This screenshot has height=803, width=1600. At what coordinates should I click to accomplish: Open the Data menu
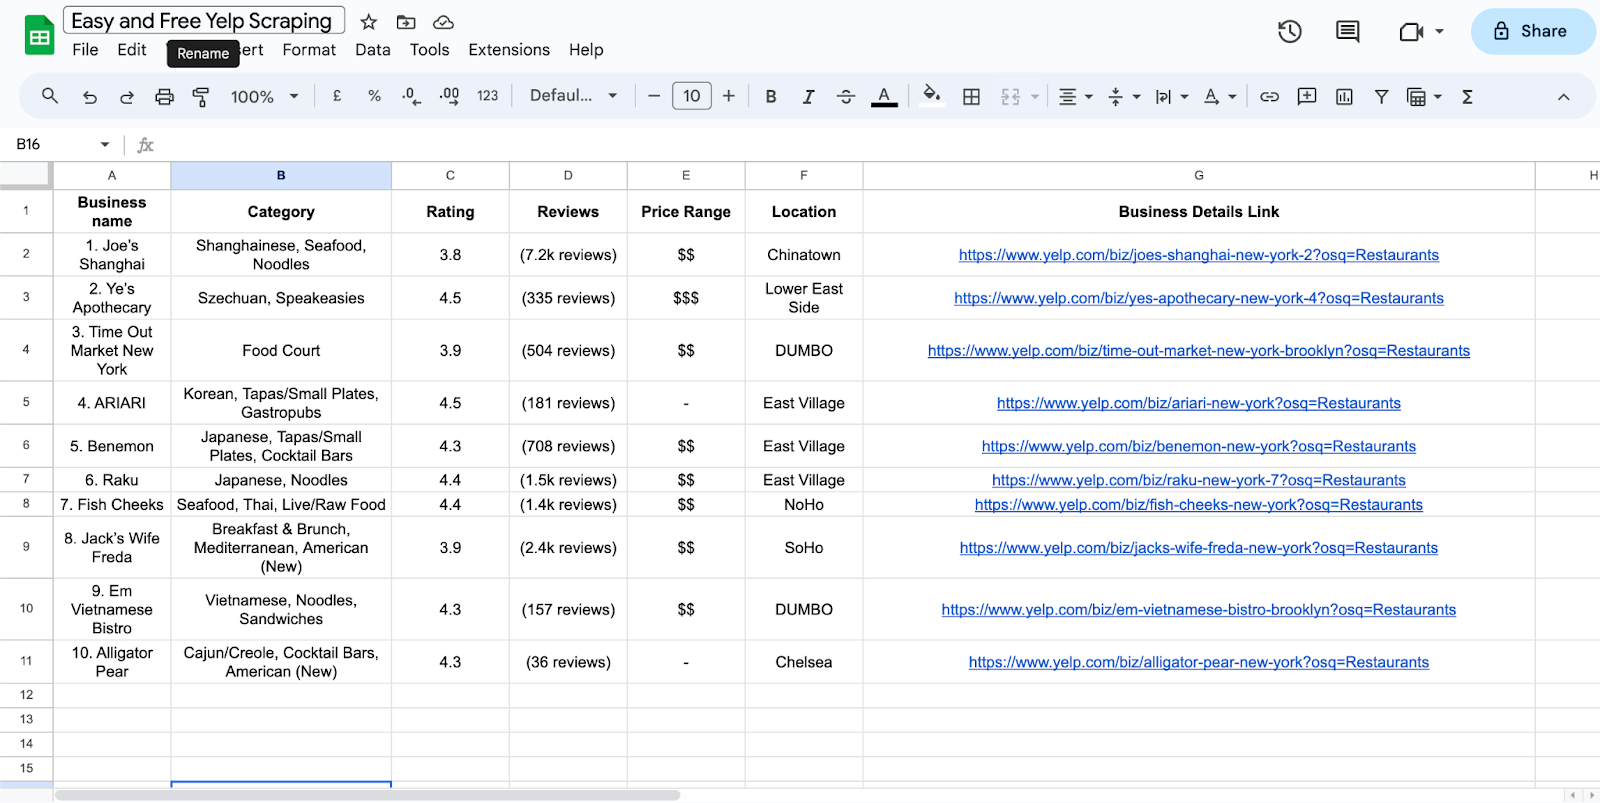click(373, 50)
